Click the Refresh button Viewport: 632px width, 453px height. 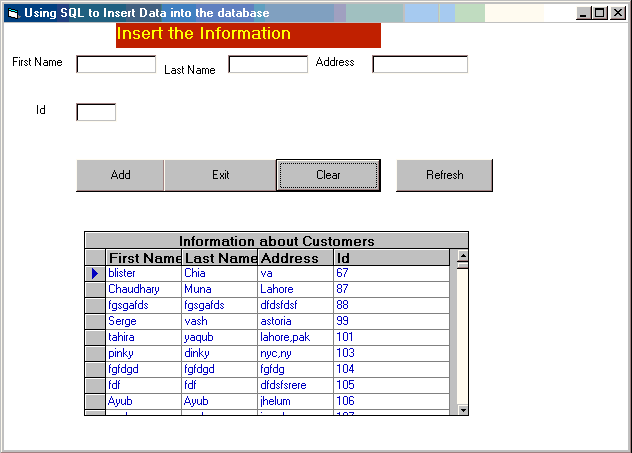point(445,175)
